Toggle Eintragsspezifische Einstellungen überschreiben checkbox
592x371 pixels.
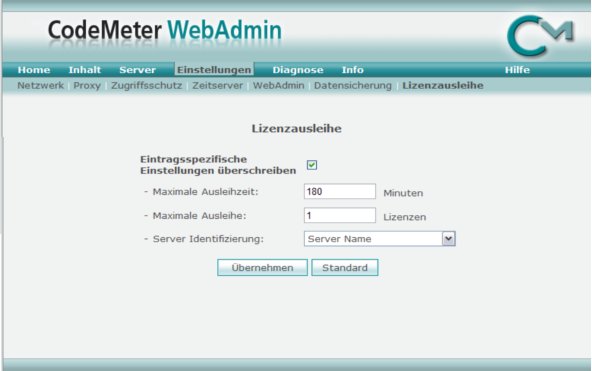point(312,165)
